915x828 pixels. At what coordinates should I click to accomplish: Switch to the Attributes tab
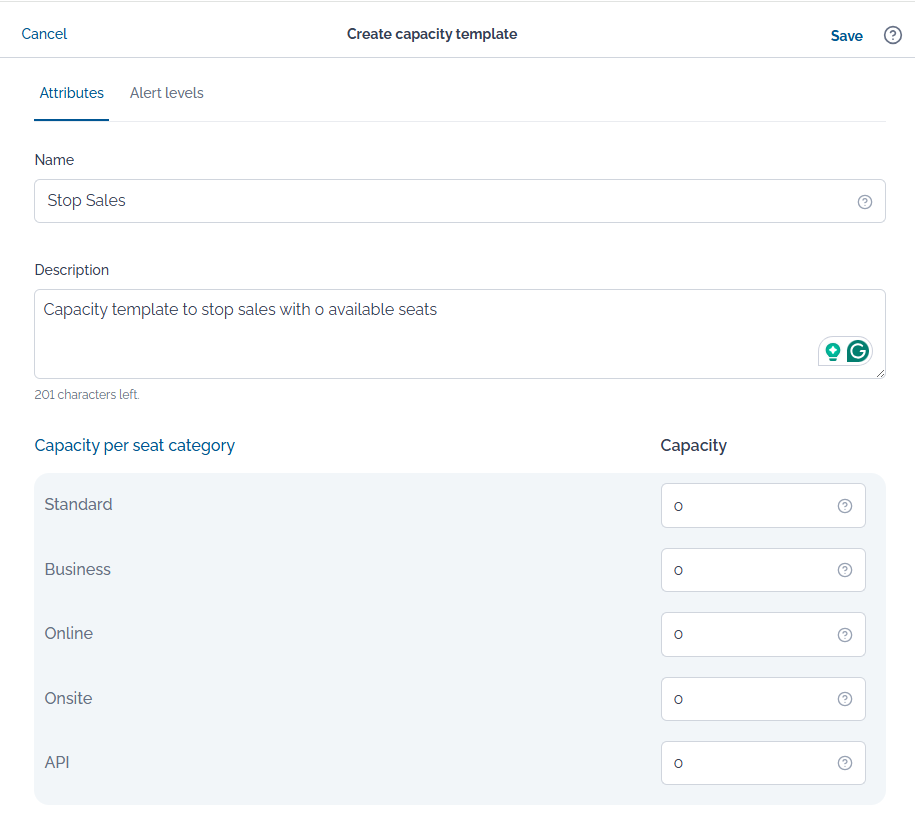tap(71, 93)
